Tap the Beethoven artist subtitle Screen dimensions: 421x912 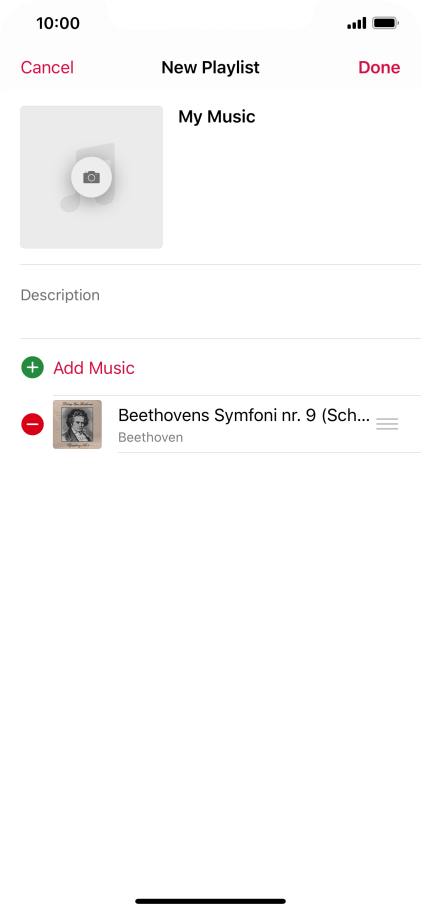click(x=151, y=437)
